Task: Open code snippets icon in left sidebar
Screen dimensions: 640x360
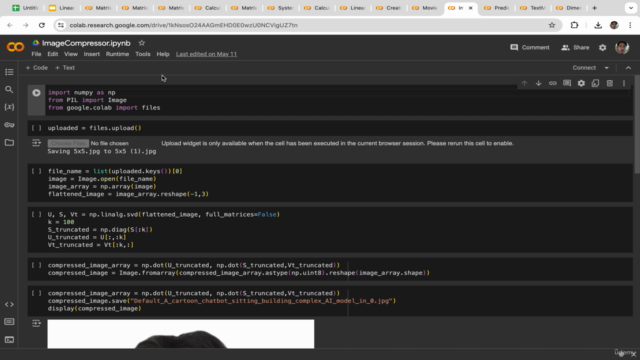Action: tap(9, 304)
